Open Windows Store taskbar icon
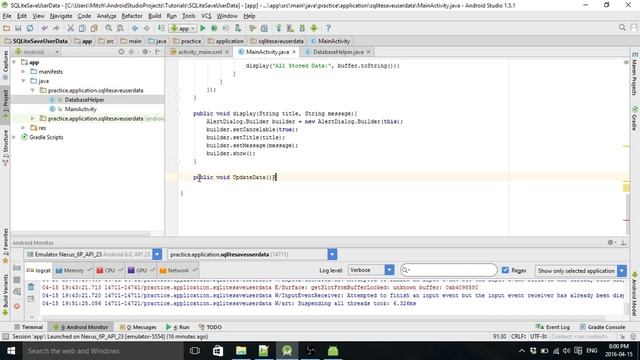The image size is (640, 360). pos(218,351)
